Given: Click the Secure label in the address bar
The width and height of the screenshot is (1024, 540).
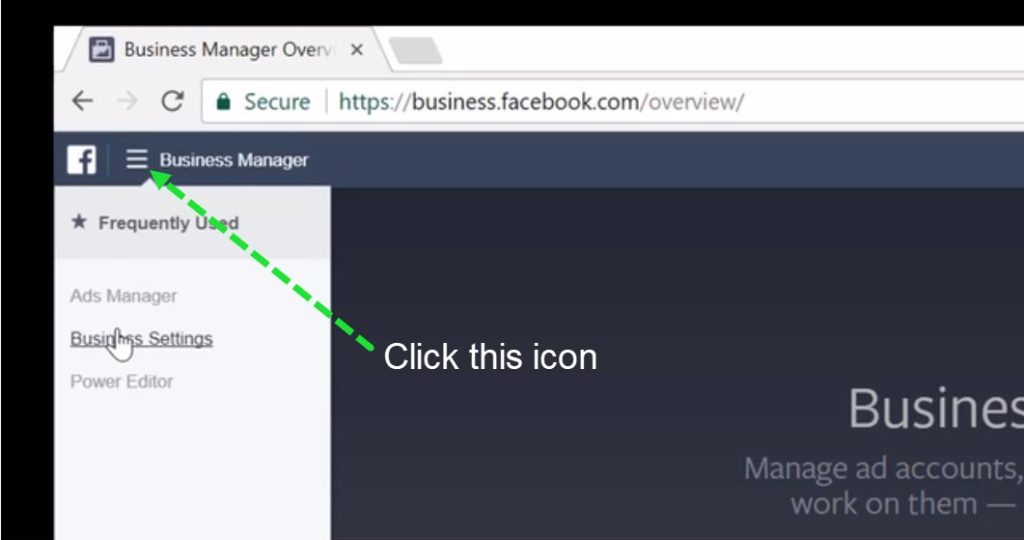Looking at the screenshot, I should (277, 102).
